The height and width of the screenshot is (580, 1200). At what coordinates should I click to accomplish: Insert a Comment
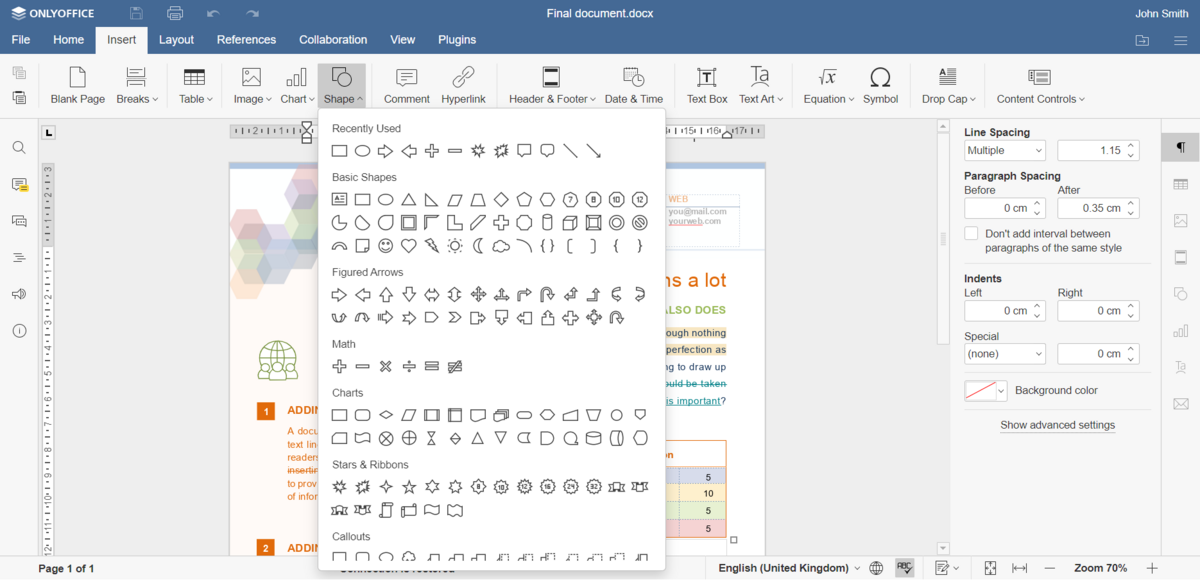point(407,86)
